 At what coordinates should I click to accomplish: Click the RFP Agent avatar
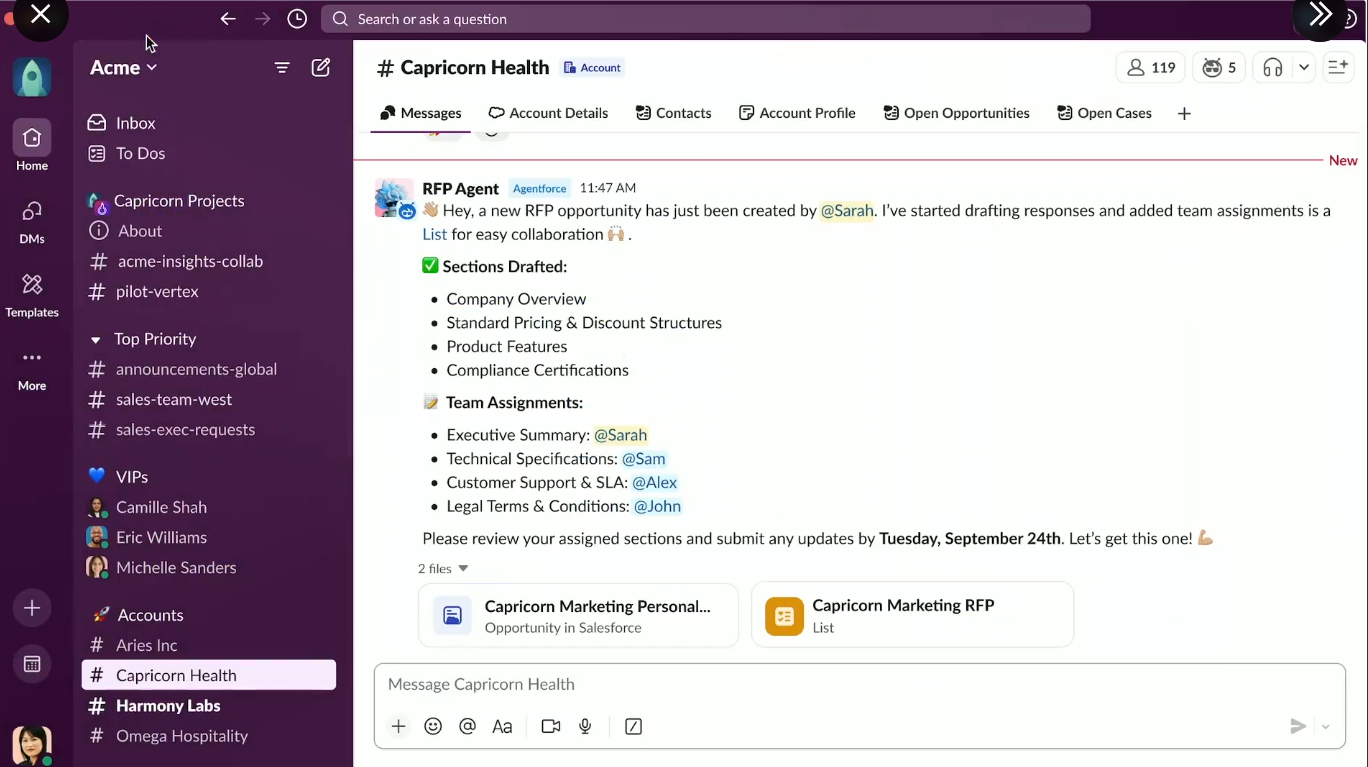tap(394, 198)
